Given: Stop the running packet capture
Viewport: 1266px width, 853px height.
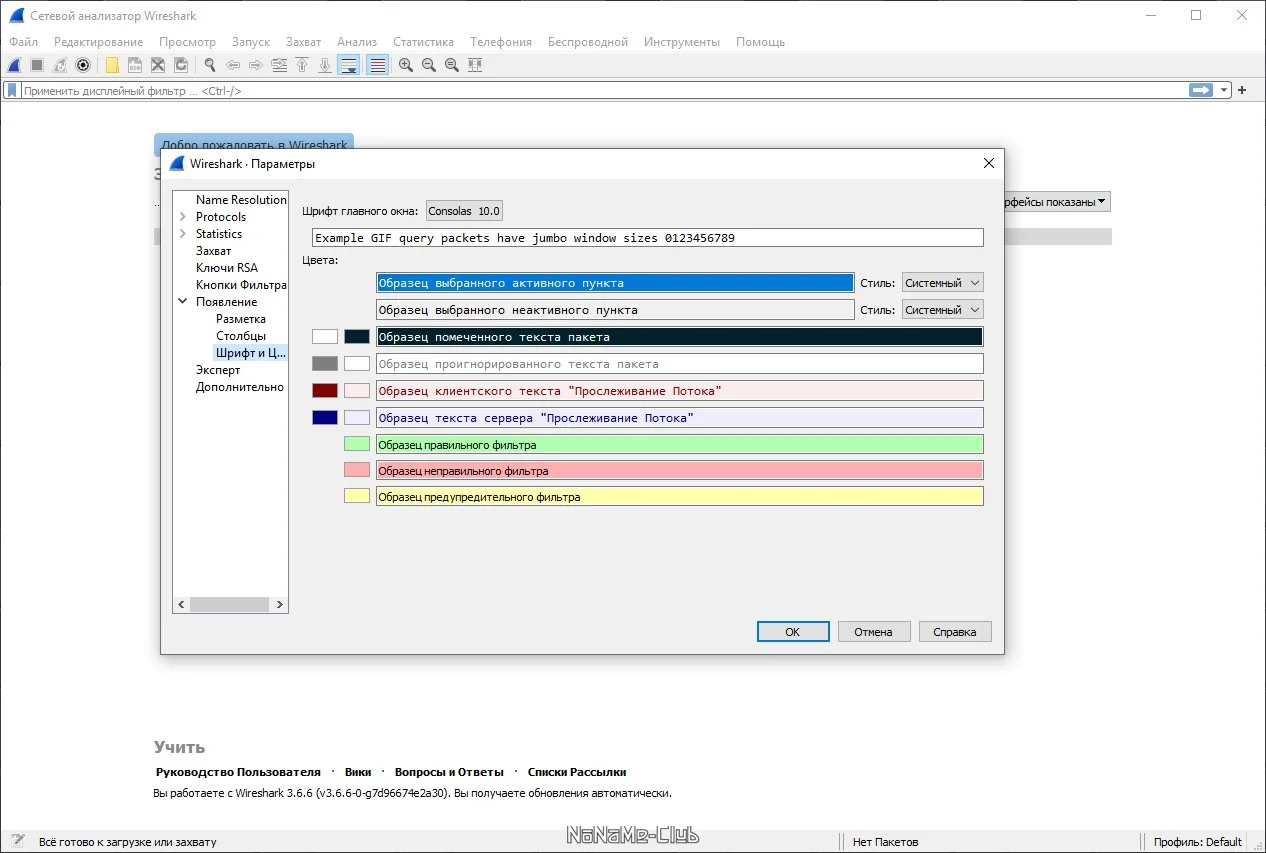Looking at the screenshot, I should (x=37, y=65).
